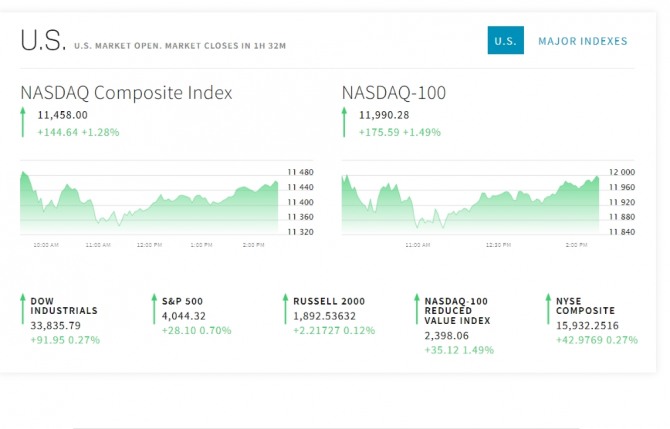
Task: Click NASDAQ-100 Reduced Value Index arrow icon
Action: pyautogui.click(x=417, y=309)
